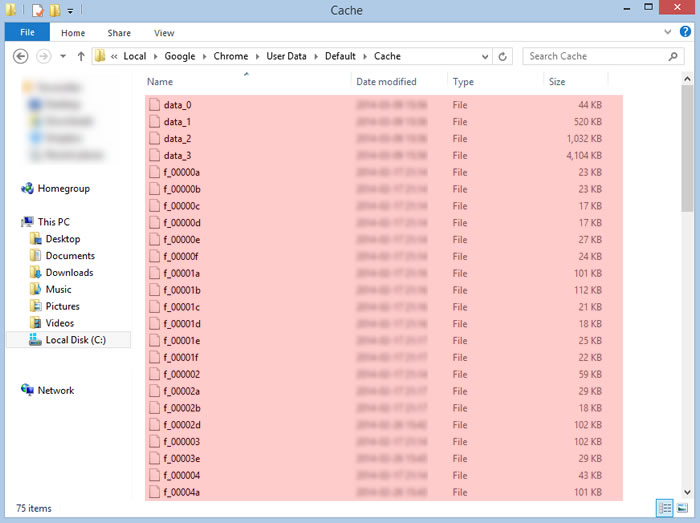The height and width of the screenshot is (523, 700).
Task: Click the data_3 file icon
Action: pyautogui.click(x=154, y=155)
